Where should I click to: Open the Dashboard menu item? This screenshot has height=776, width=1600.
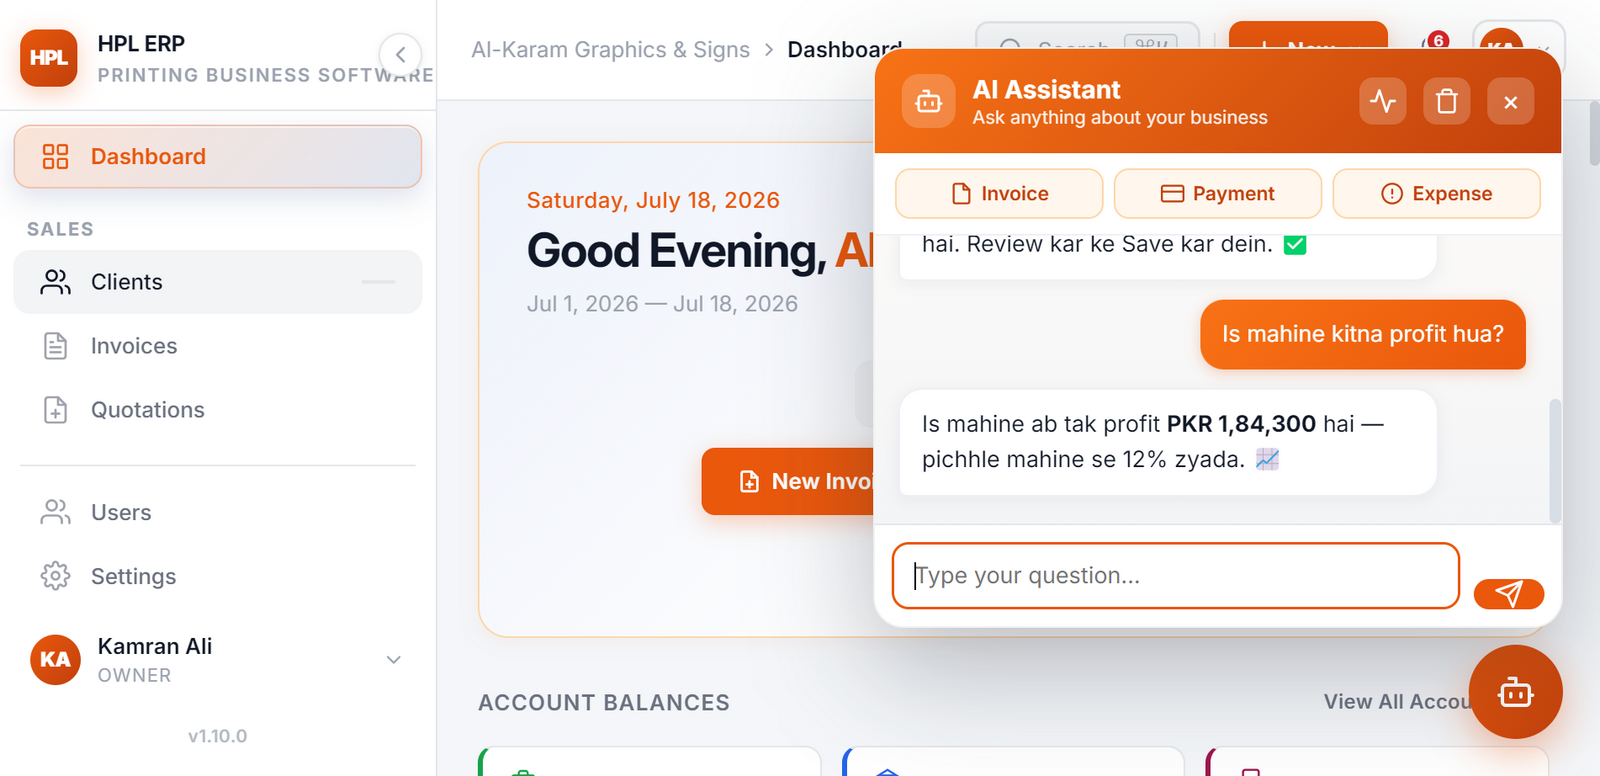point(217,156)
